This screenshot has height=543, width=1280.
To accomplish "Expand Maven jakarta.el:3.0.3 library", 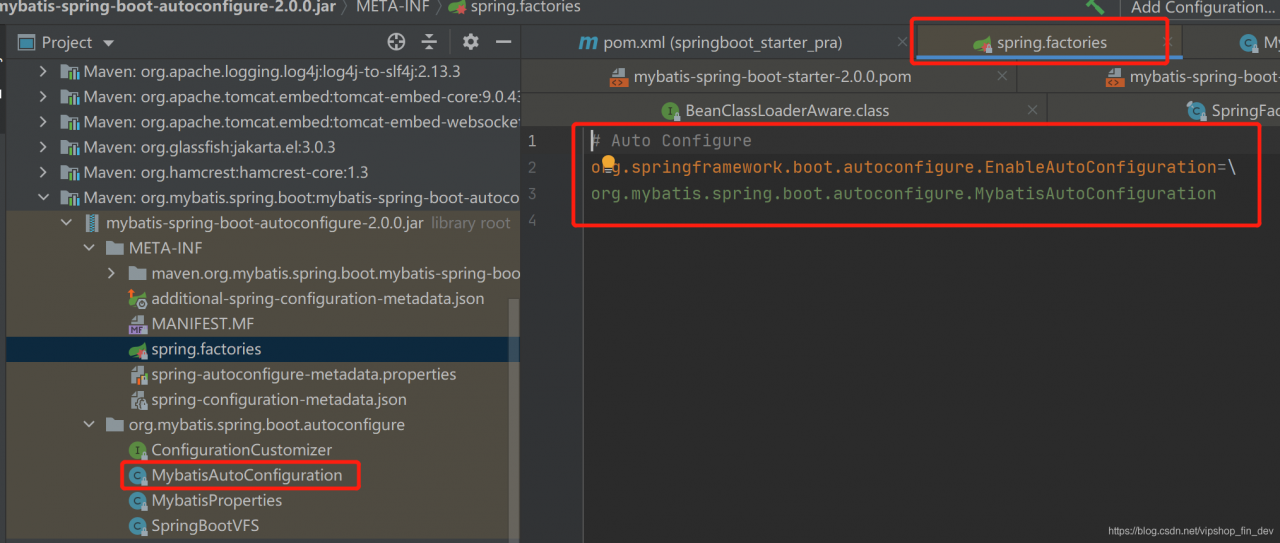I will point(42,147).
